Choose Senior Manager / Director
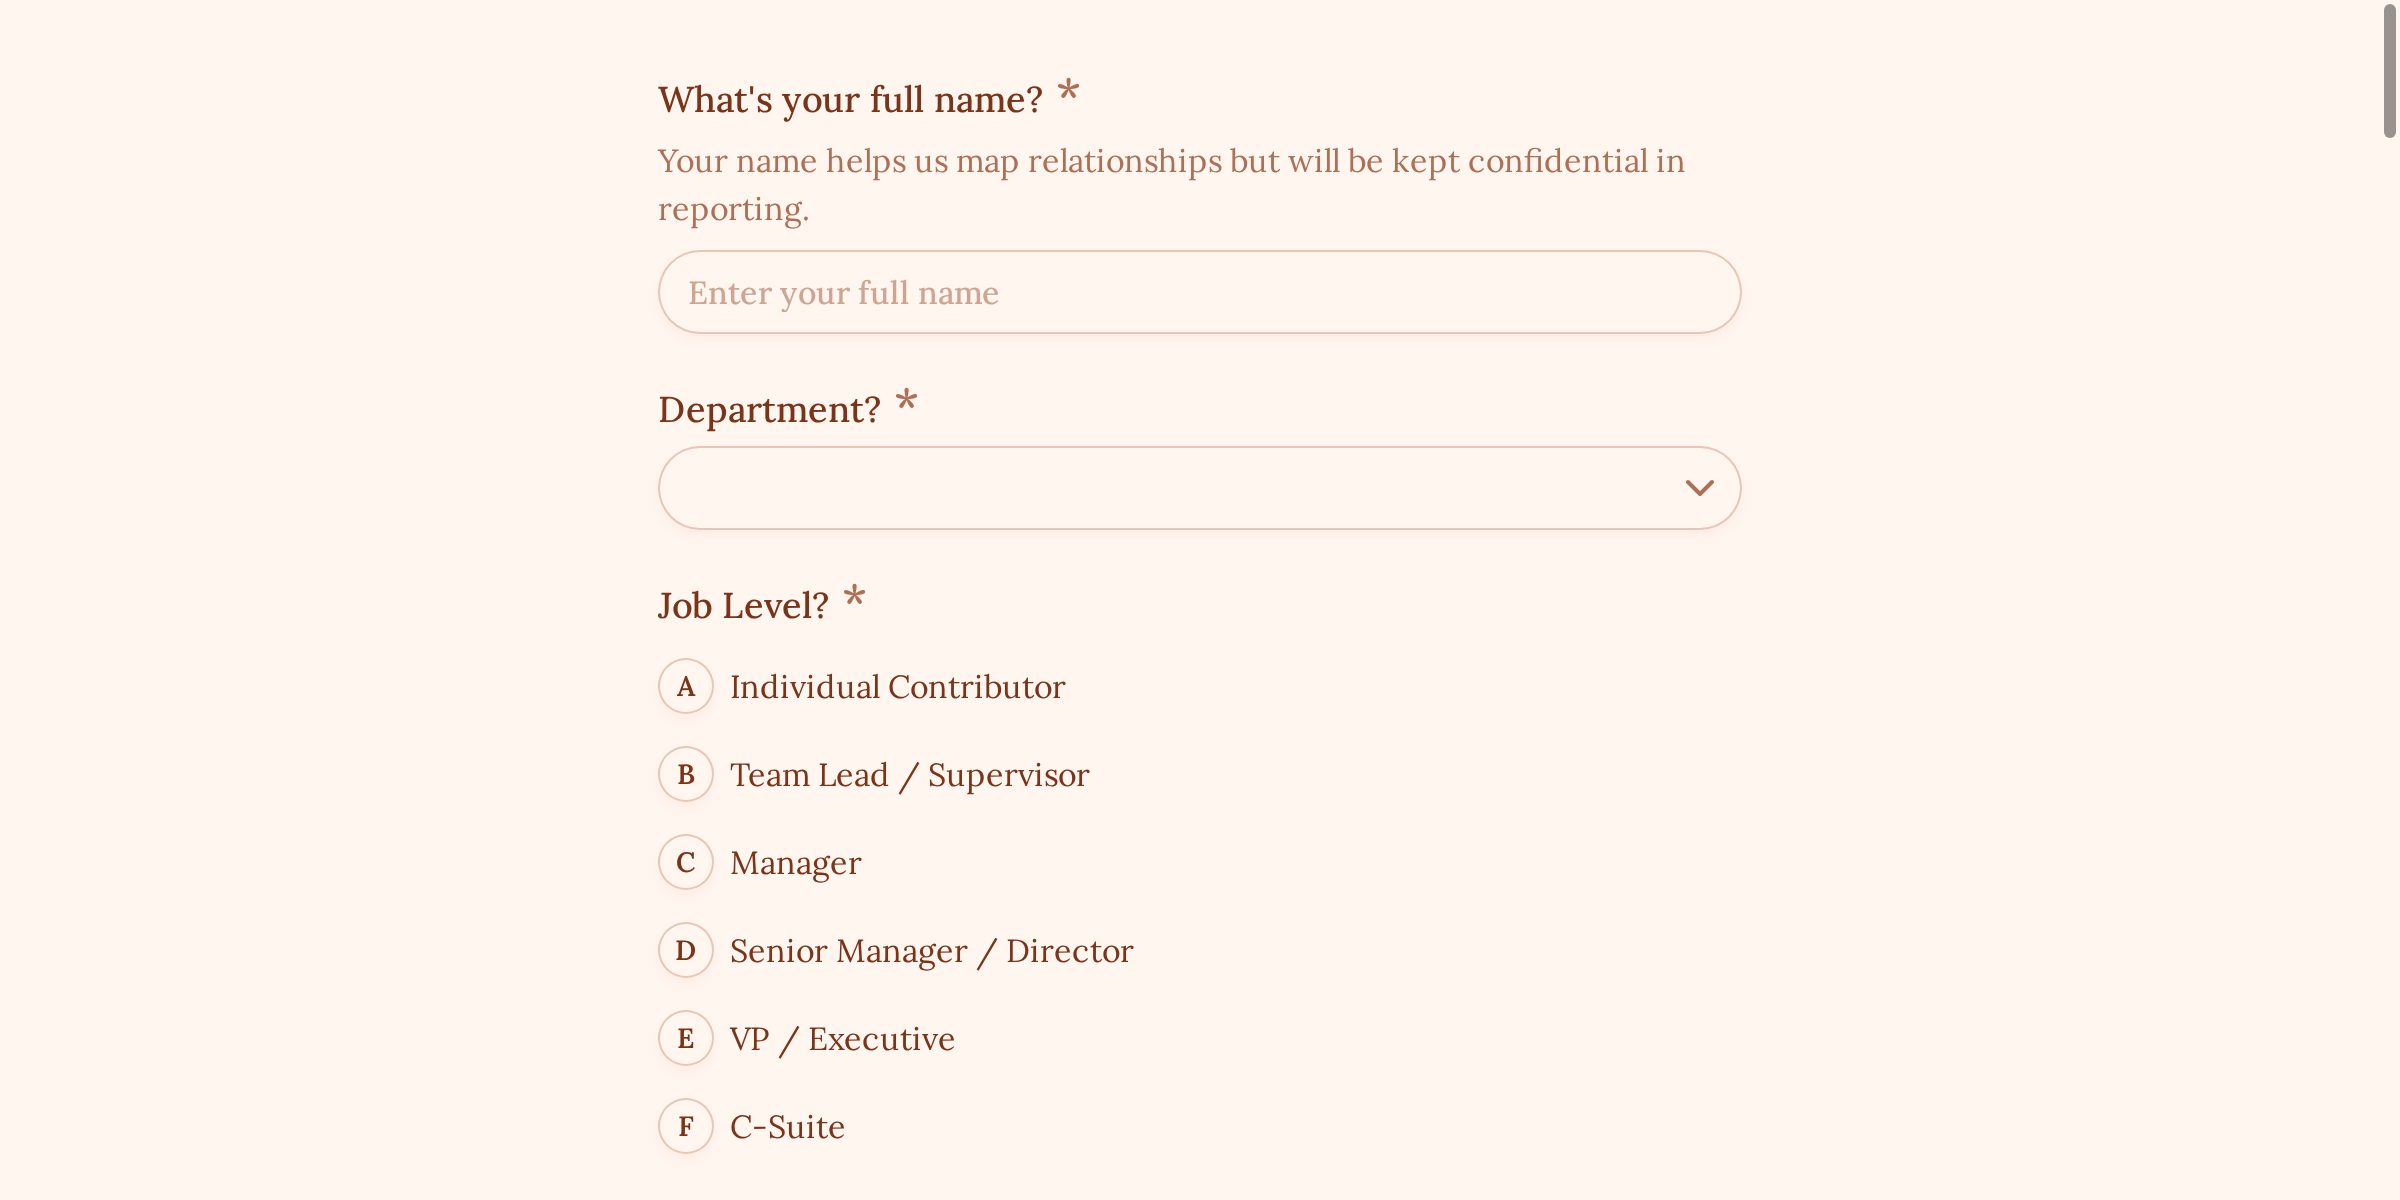 point(931,951)
